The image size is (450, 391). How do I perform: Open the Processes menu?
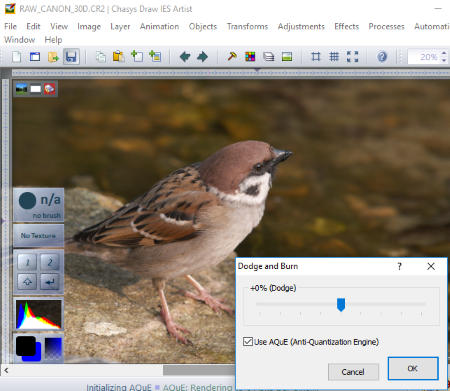[x=386, y=26]
